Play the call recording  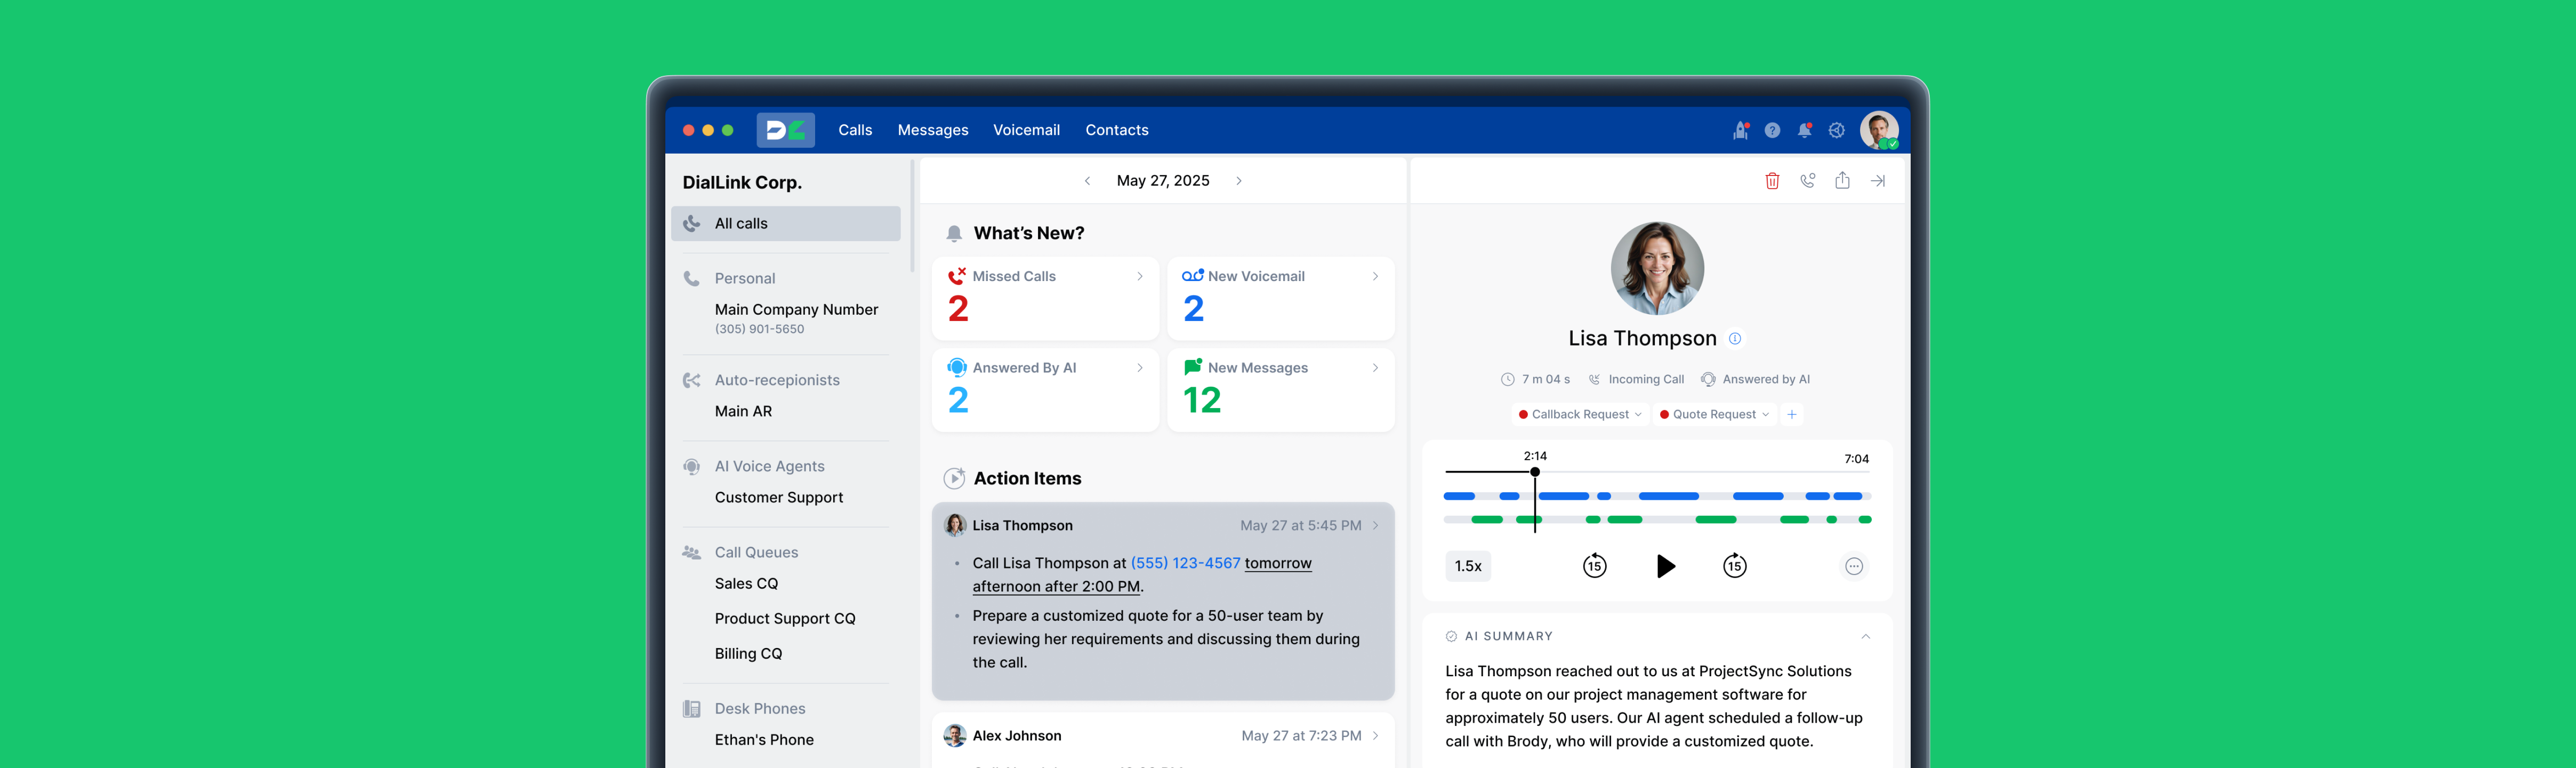pos(1665,566)
